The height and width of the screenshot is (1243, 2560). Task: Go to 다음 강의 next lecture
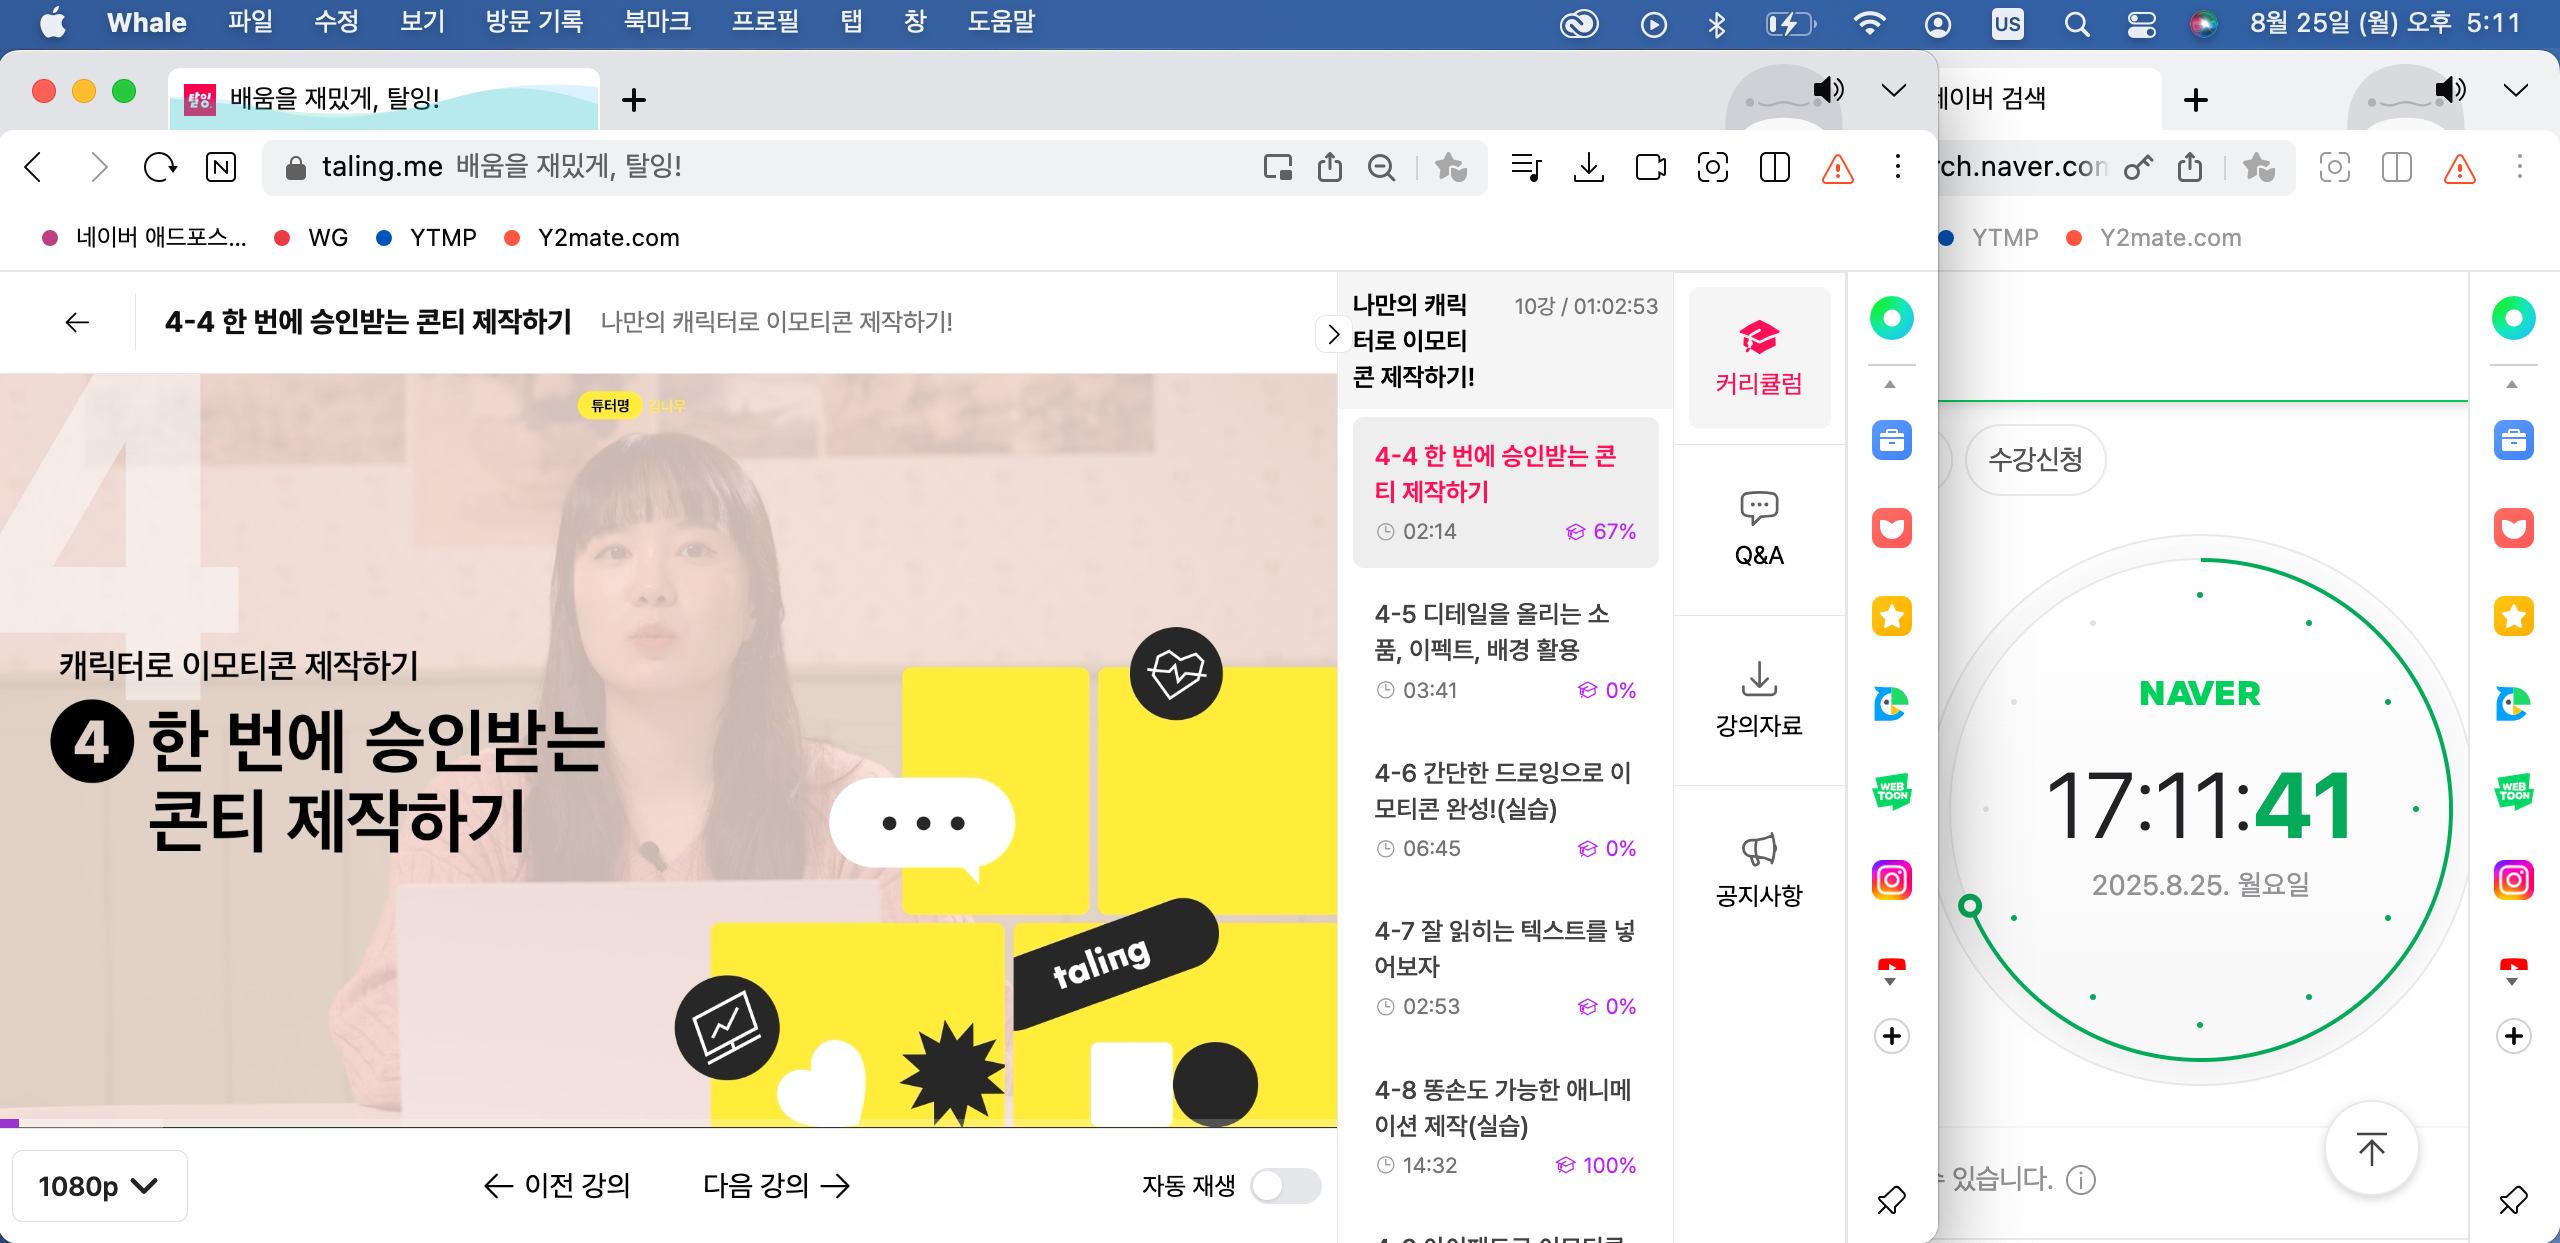pos(776,1186)
